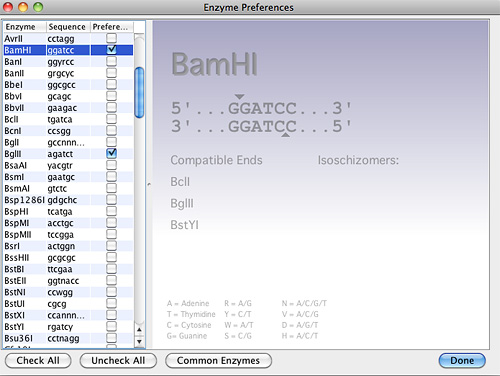Click BglII under Compatible Ends
The width and height of the screenshot is (500, 376).
pos(182,203)
